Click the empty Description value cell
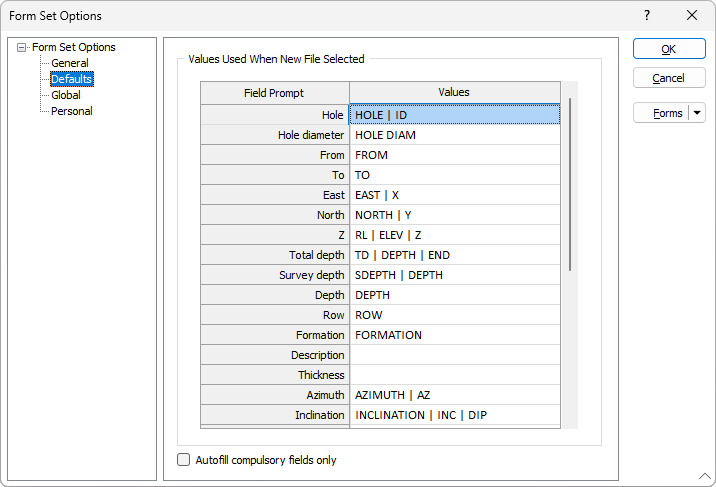Image resolution: width=716 pixels, height=487 pixels. [x=454, y=355]
